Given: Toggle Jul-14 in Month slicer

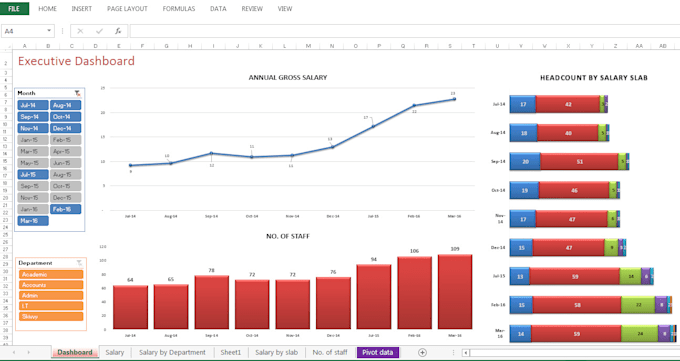Looking at the screenshot, I should coord(33,105).
